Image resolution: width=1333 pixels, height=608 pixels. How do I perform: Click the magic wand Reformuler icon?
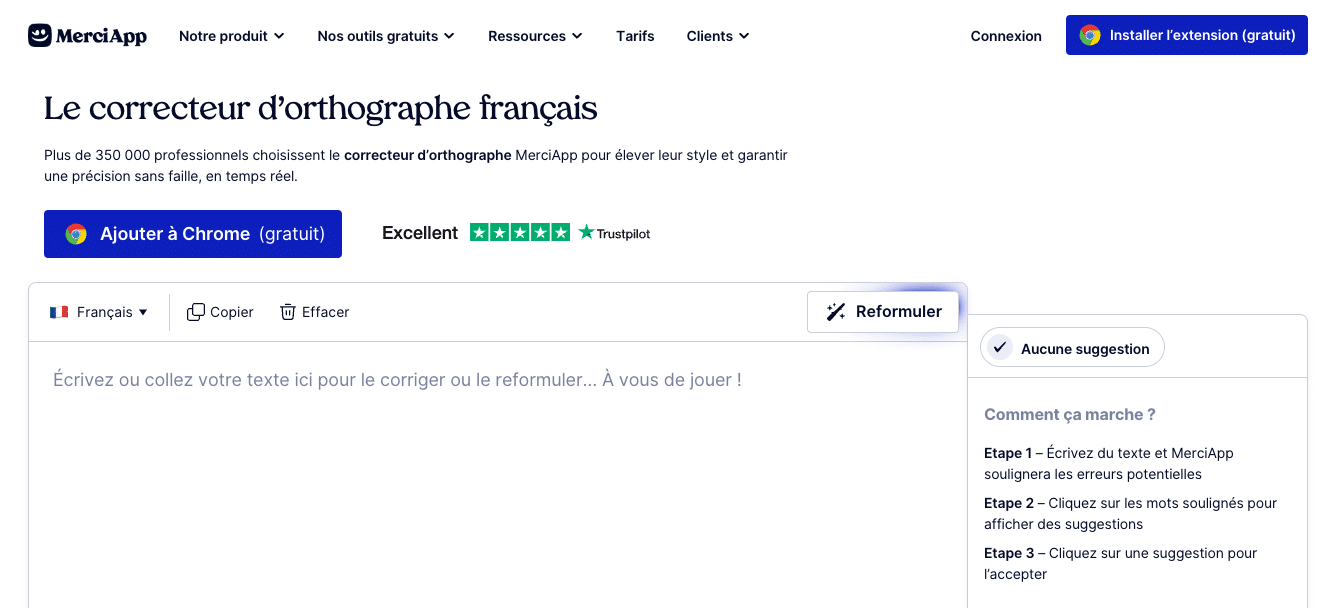pos(836,312)
